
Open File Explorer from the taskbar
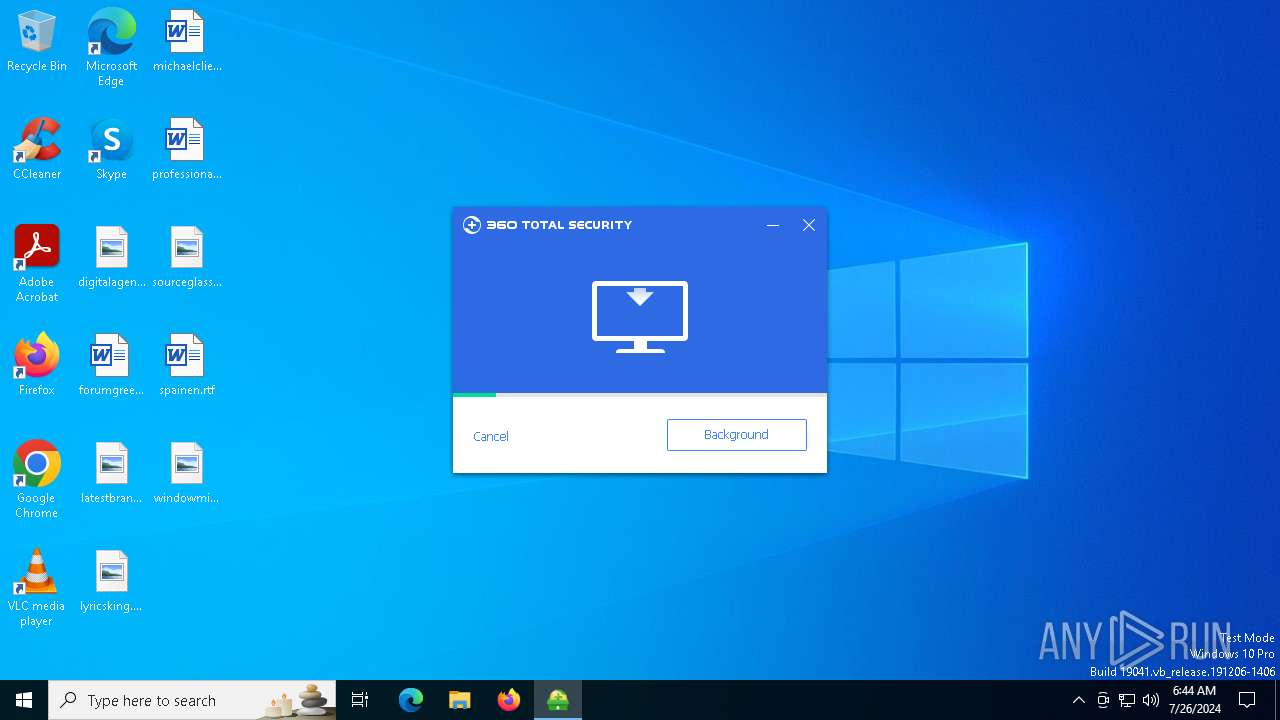[460, 700]
